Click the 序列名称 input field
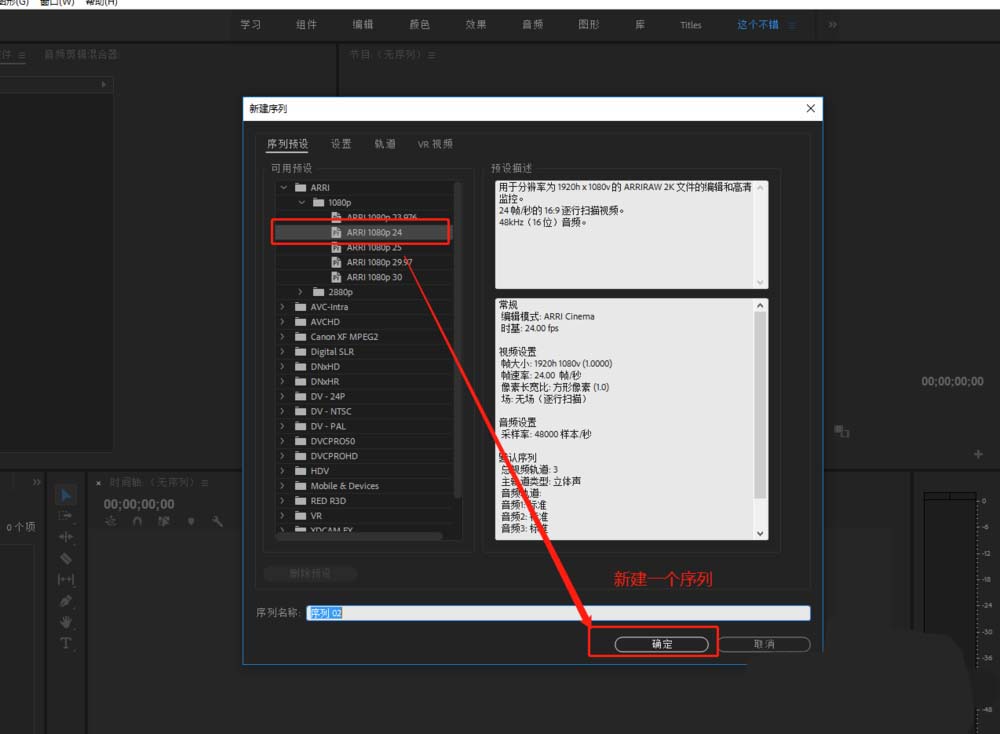 click(558, 613)
